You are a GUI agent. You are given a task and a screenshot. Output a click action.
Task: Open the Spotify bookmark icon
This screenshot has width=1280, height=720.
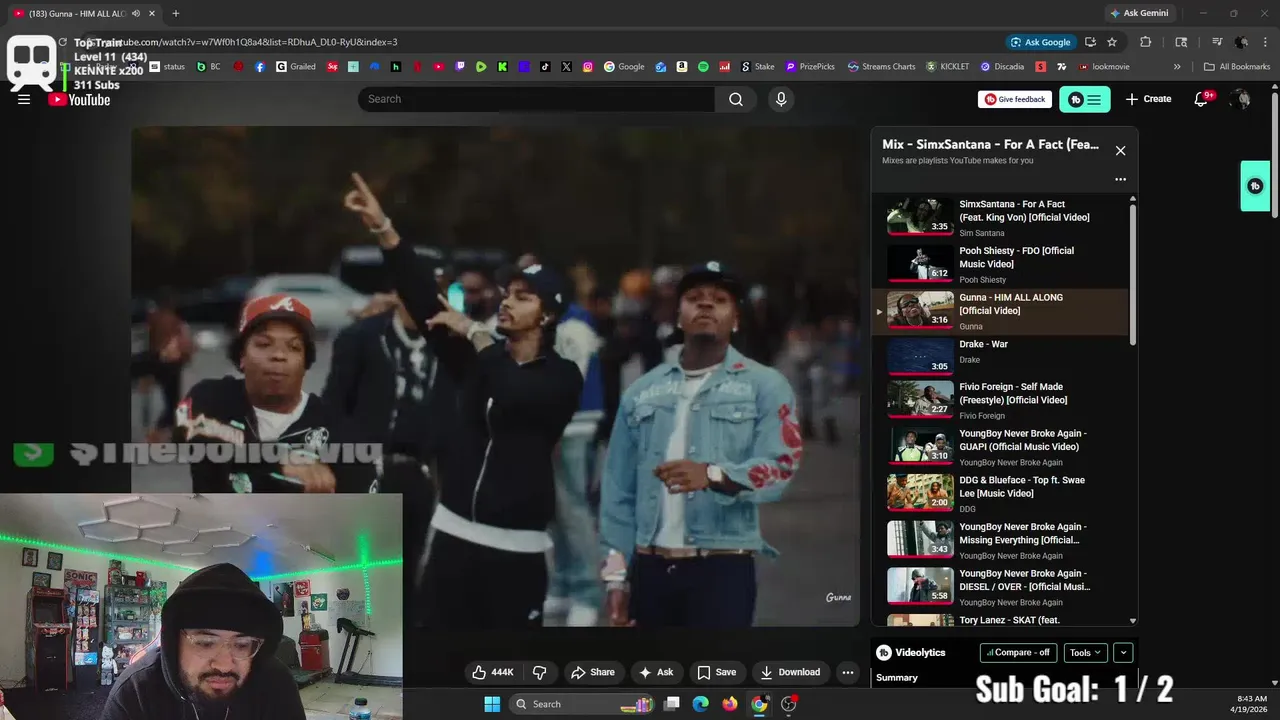click(703, 67)
